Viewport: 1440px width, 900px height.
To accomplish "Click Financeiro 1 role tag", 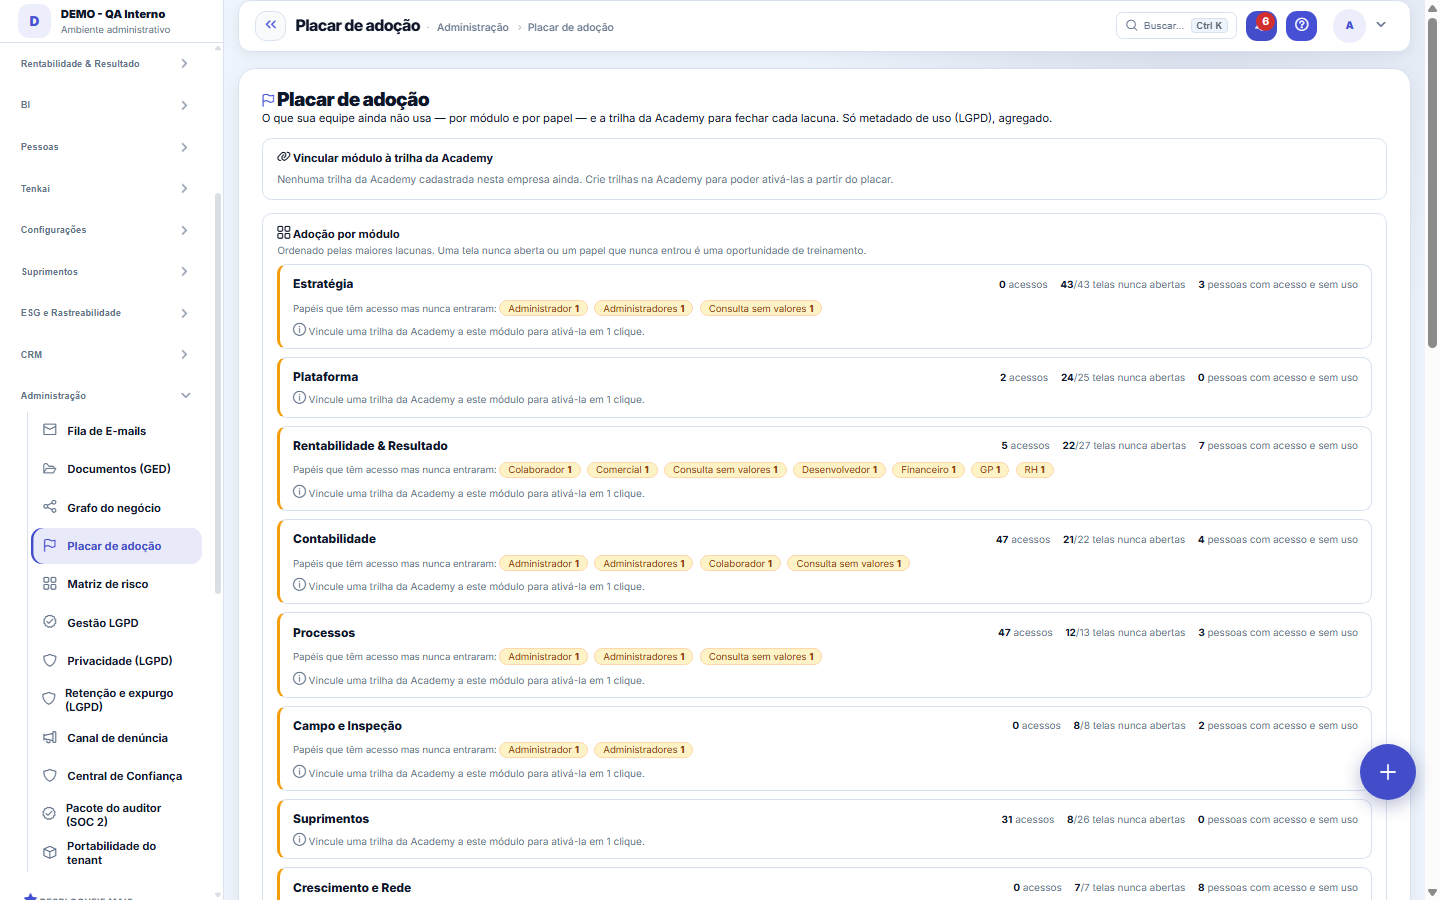I will tap(928, 470).
